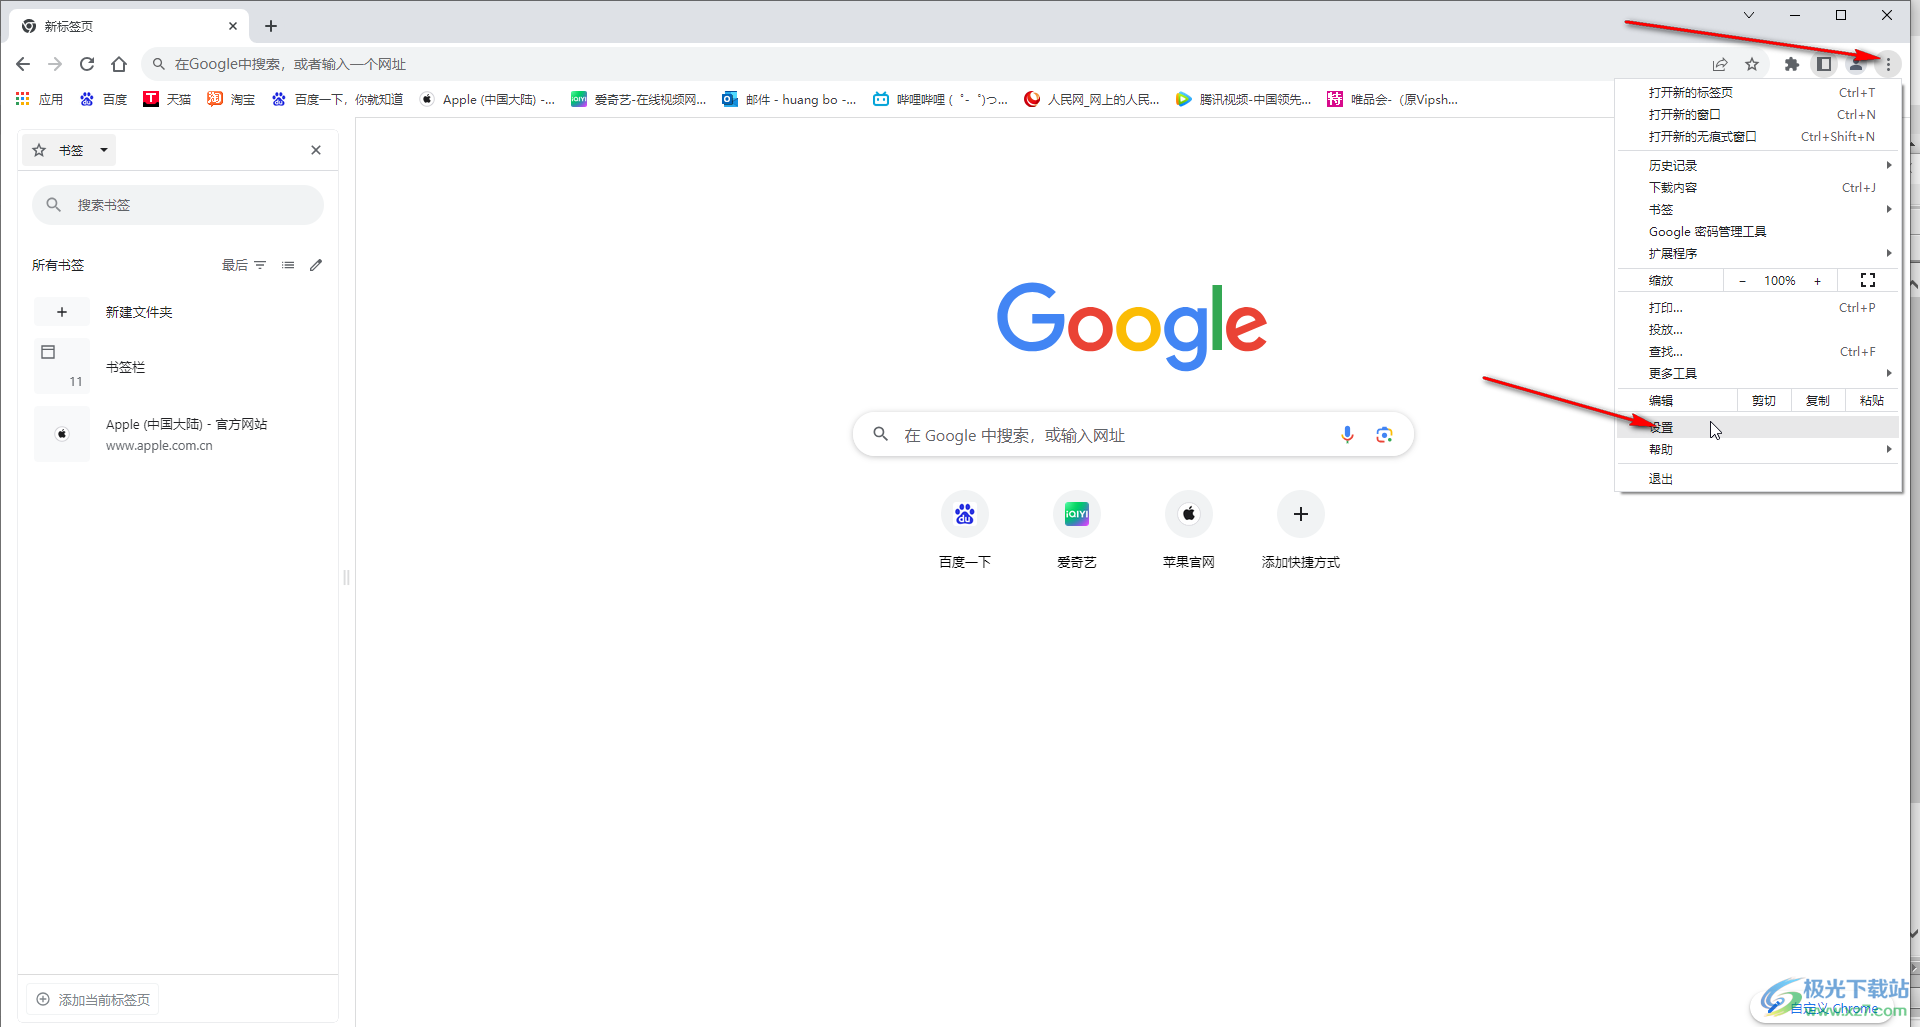Screen dimensions: 1920x1027
Task: Click 添加快捷方式 plus tile
Action: coord(1301,530)
